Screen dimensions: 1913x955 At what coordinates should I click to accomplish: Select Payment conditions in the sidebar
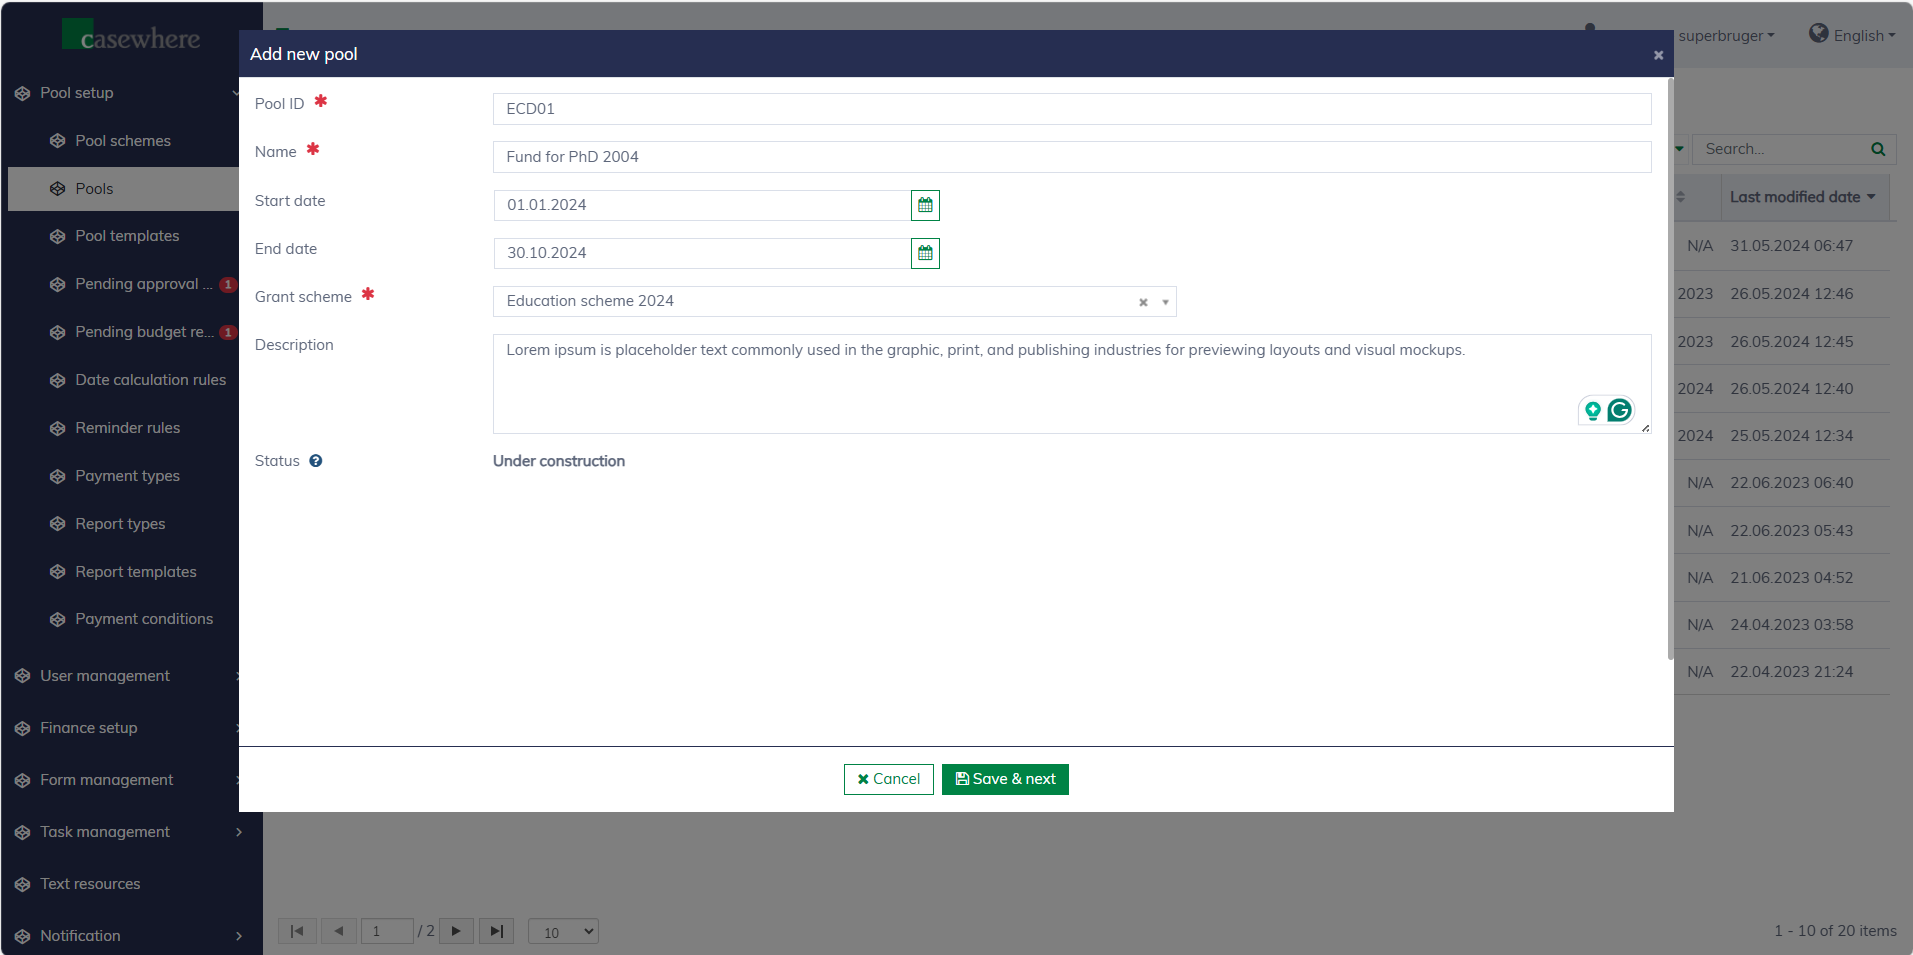click(x=144, y=619)
